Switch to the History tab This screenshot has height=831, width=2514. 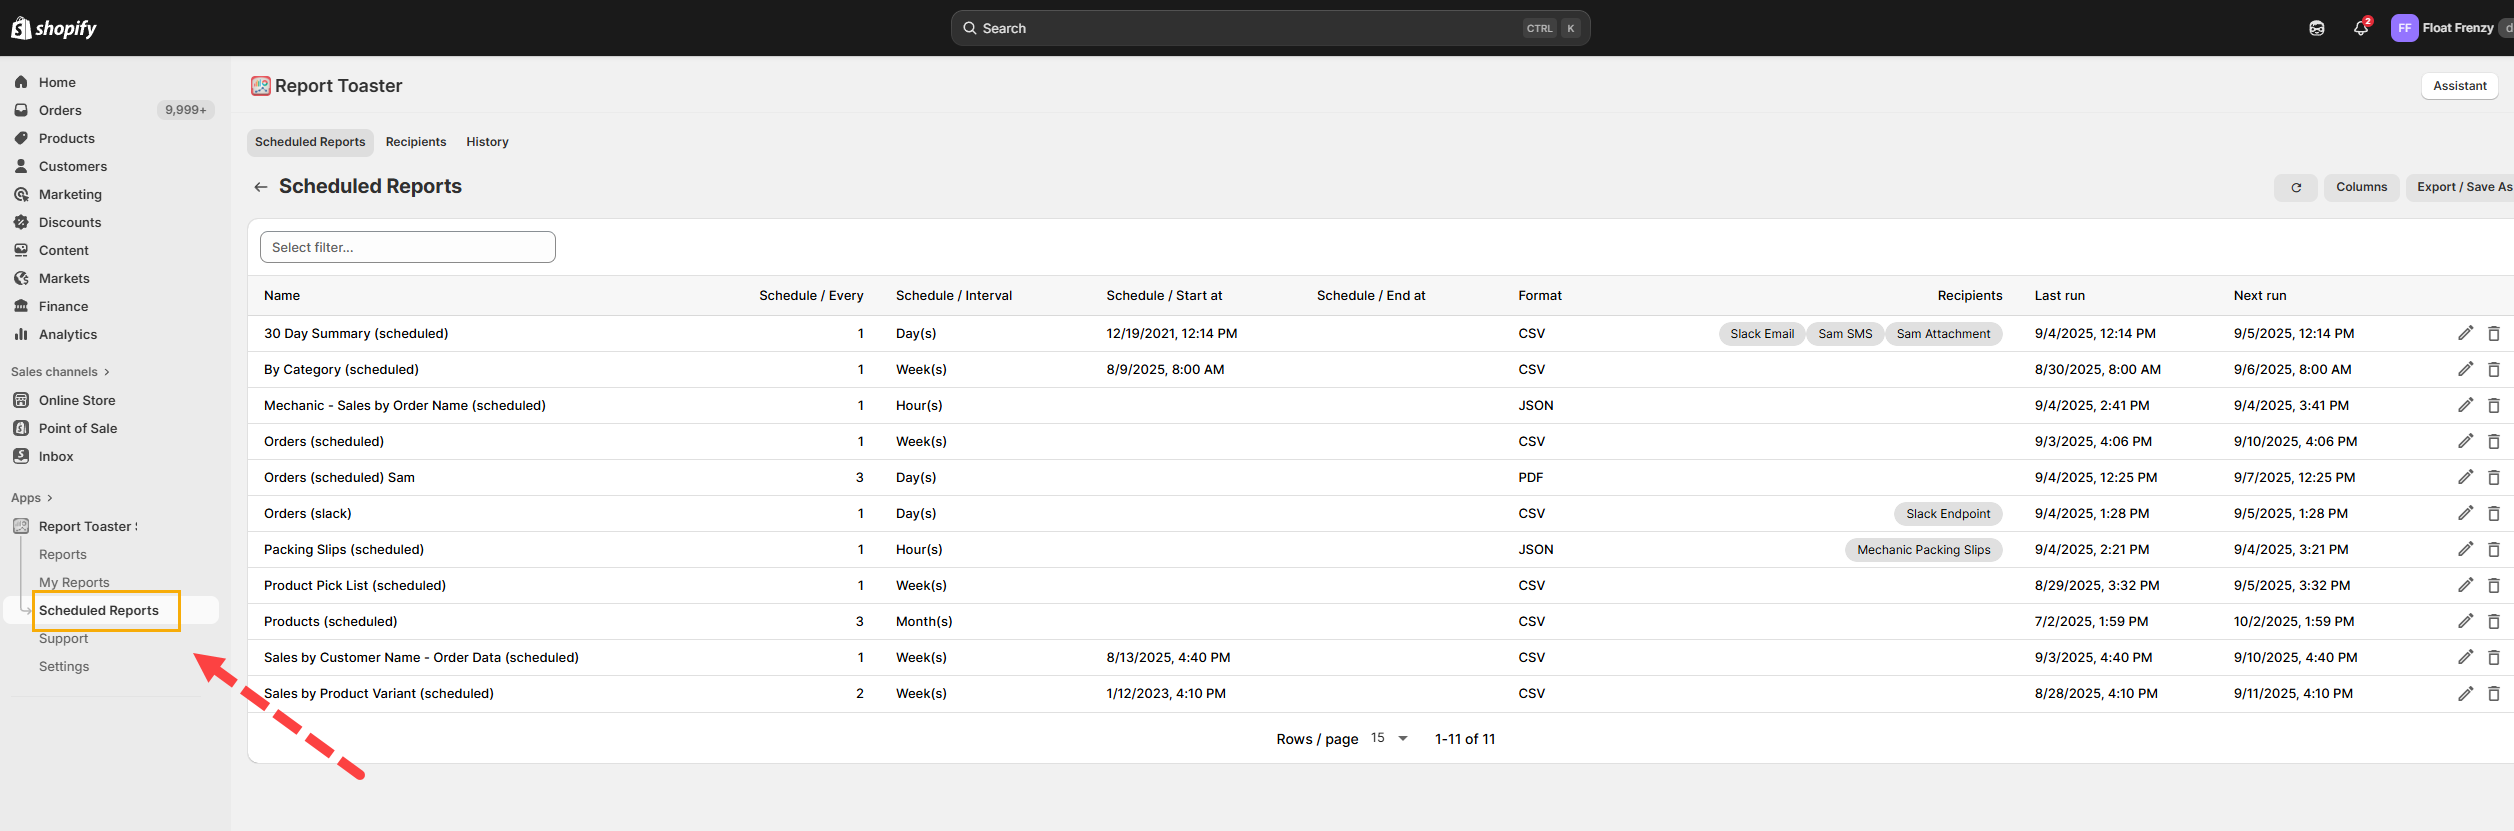coord(487,142)
